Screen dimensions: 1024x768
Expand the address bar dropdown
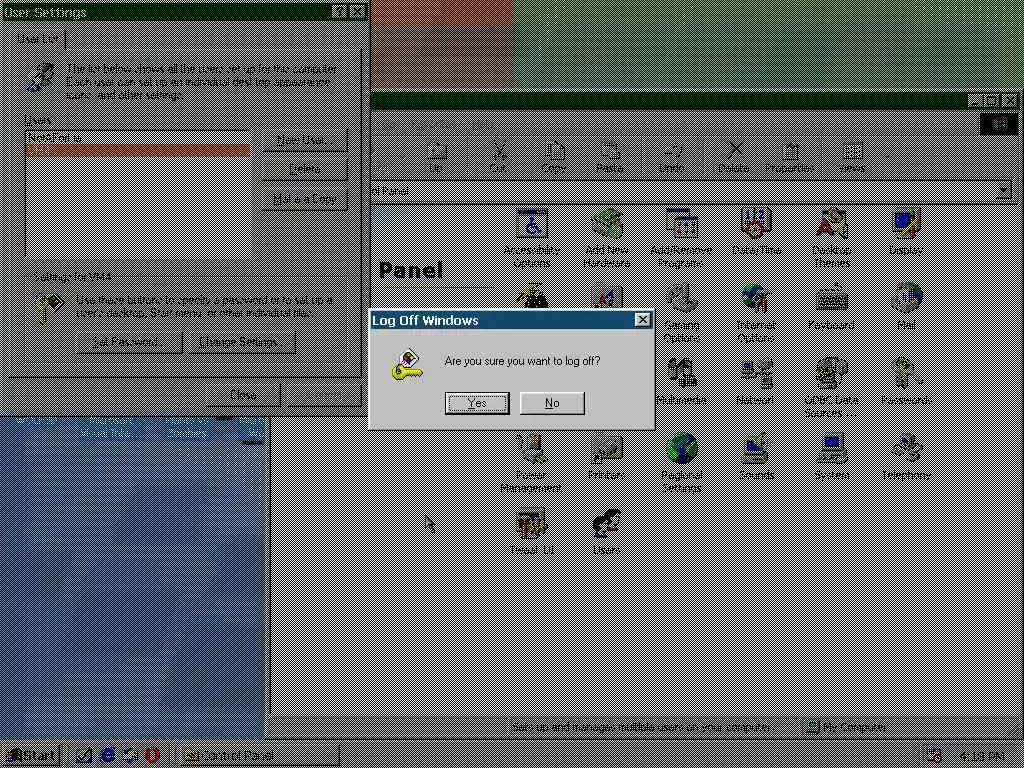pyautogui.click(x=1004, y=191)
